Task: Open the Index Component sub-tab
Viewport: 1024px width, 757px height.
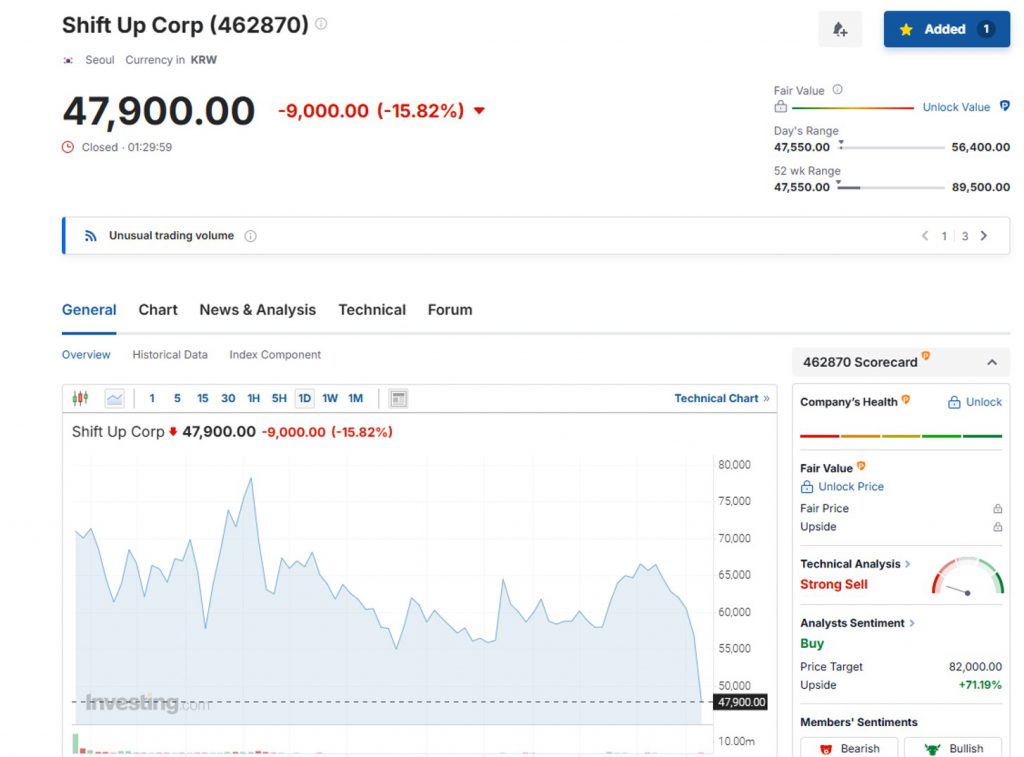Action: click(x=275, y=355)
